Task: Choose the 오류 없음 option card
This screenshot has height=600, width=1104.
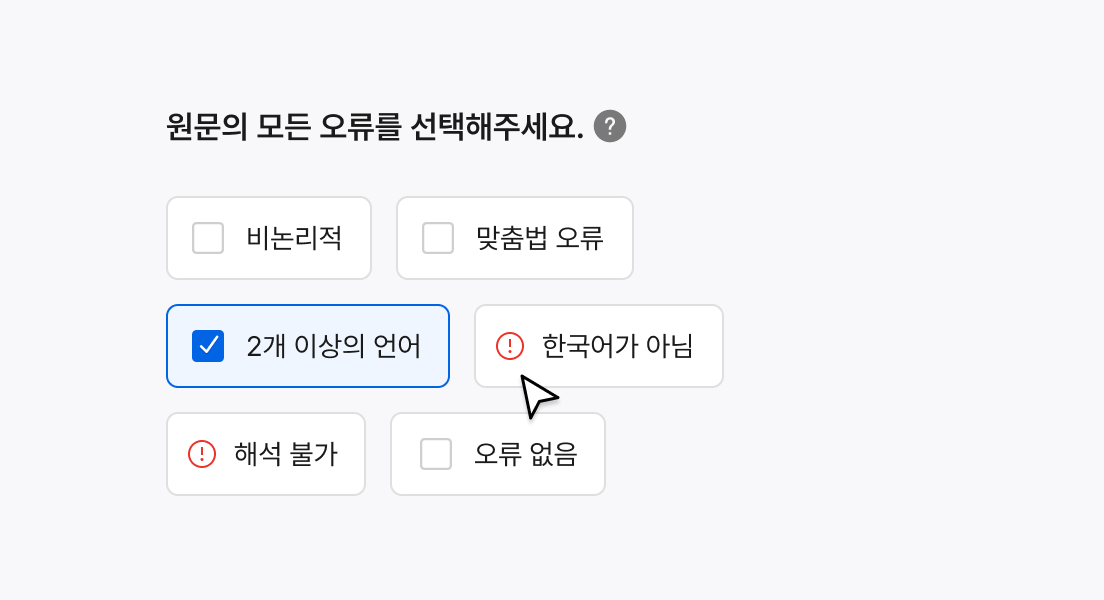Action: pos(498,454)
